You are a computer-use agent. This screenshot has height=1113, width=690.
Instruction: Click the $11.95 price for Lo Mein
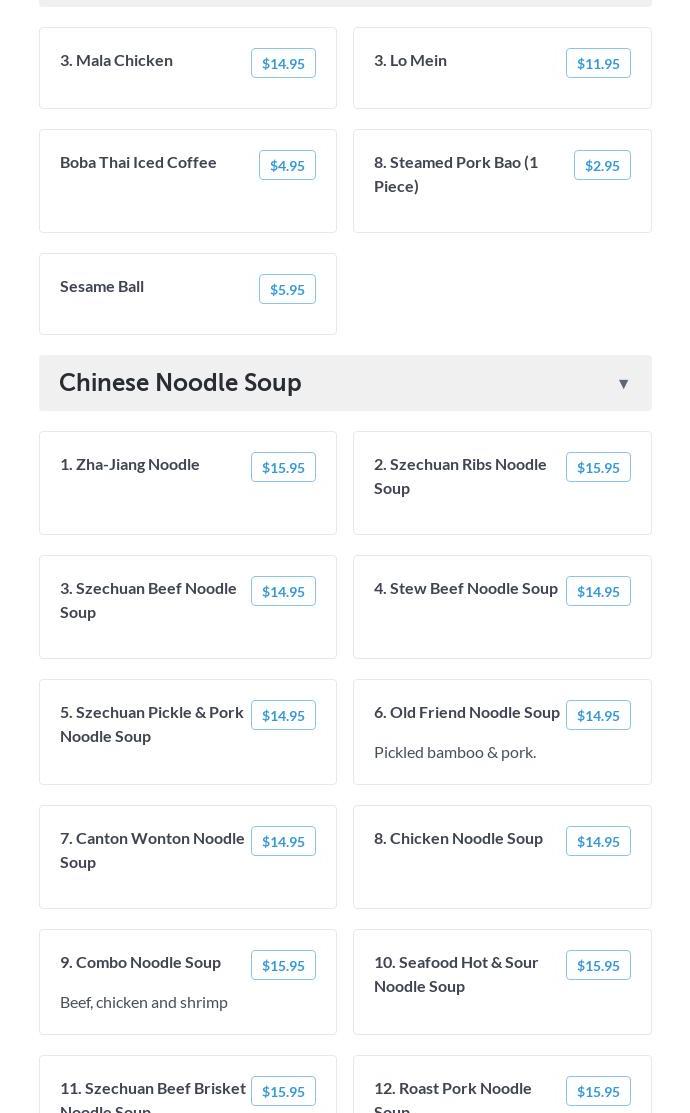point(598,64)
